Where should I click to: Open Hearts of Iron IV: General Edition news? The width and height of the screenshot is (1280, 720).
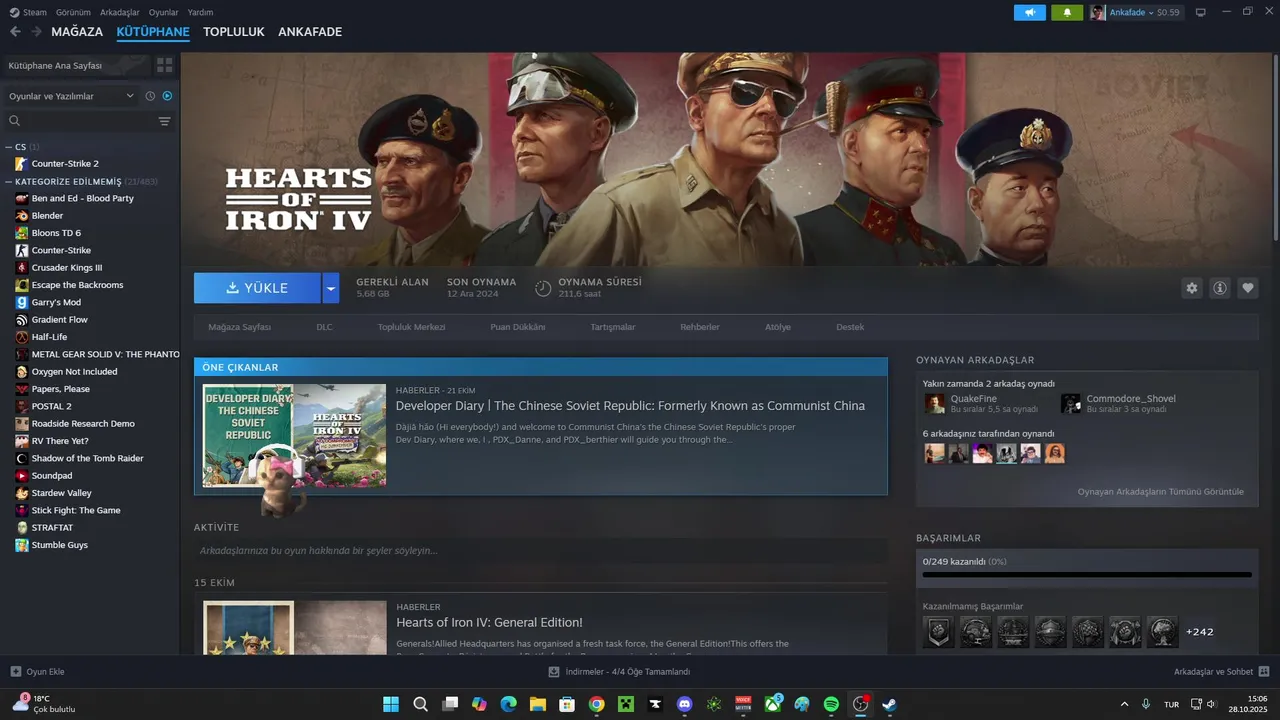click(489, 623)
